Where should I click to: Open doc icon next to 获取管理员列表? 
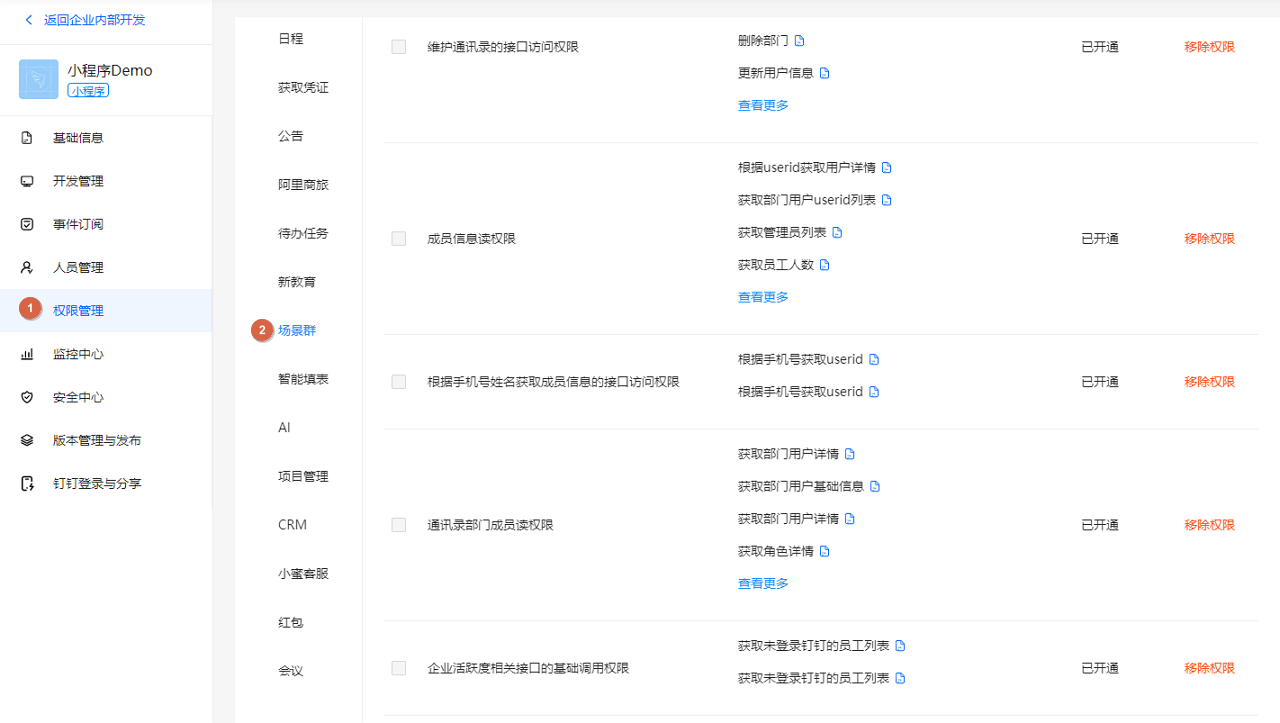(x=837, y=233)
